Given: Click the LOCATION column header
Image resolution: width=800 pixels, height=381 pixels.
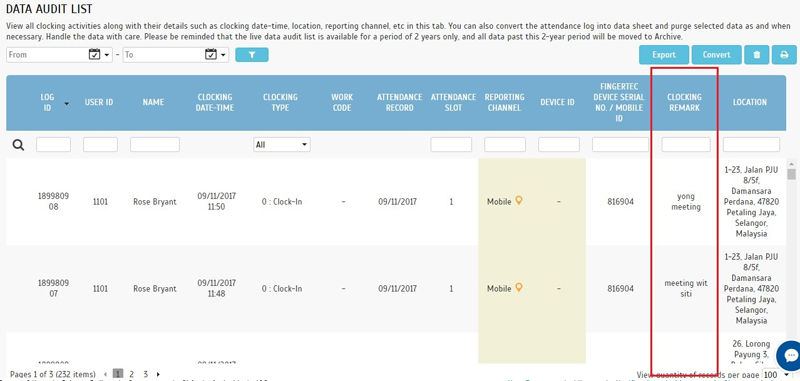Looking at the screenshot, I should (750, 103).
